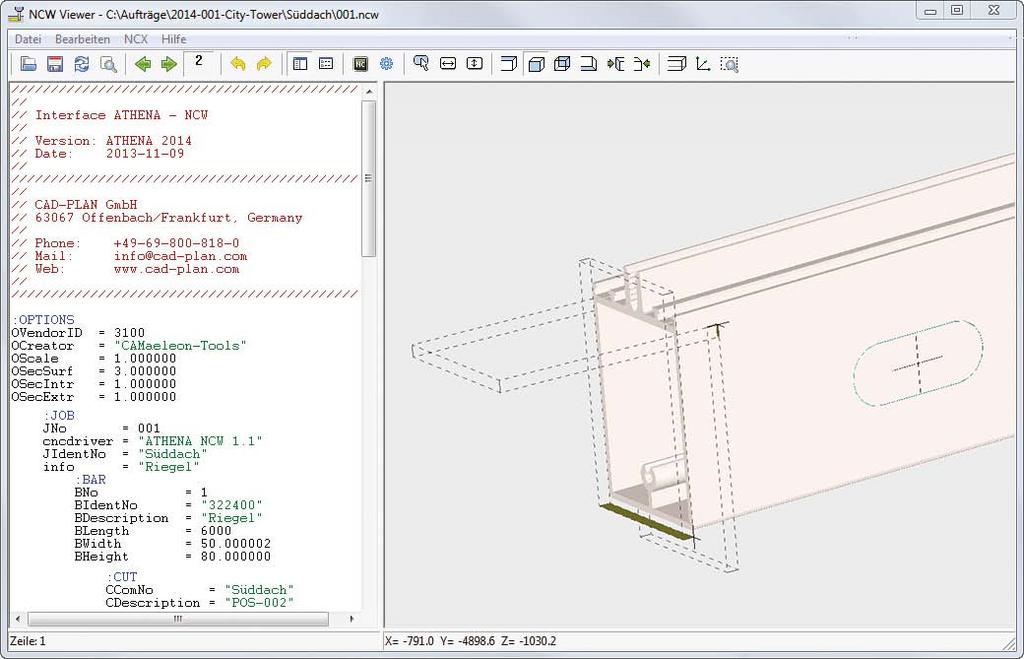
Task: Click the 'www.cad-plan.com' text
Action: [x=176, y=269]
